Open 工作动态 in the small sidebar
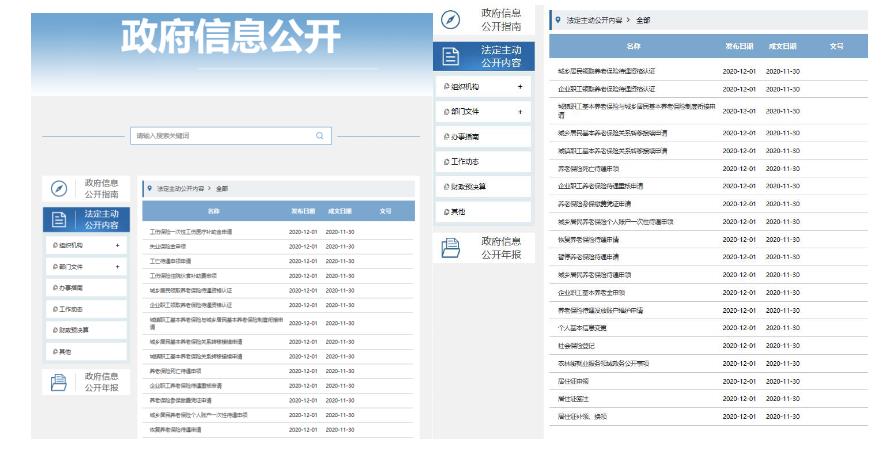 72,309
